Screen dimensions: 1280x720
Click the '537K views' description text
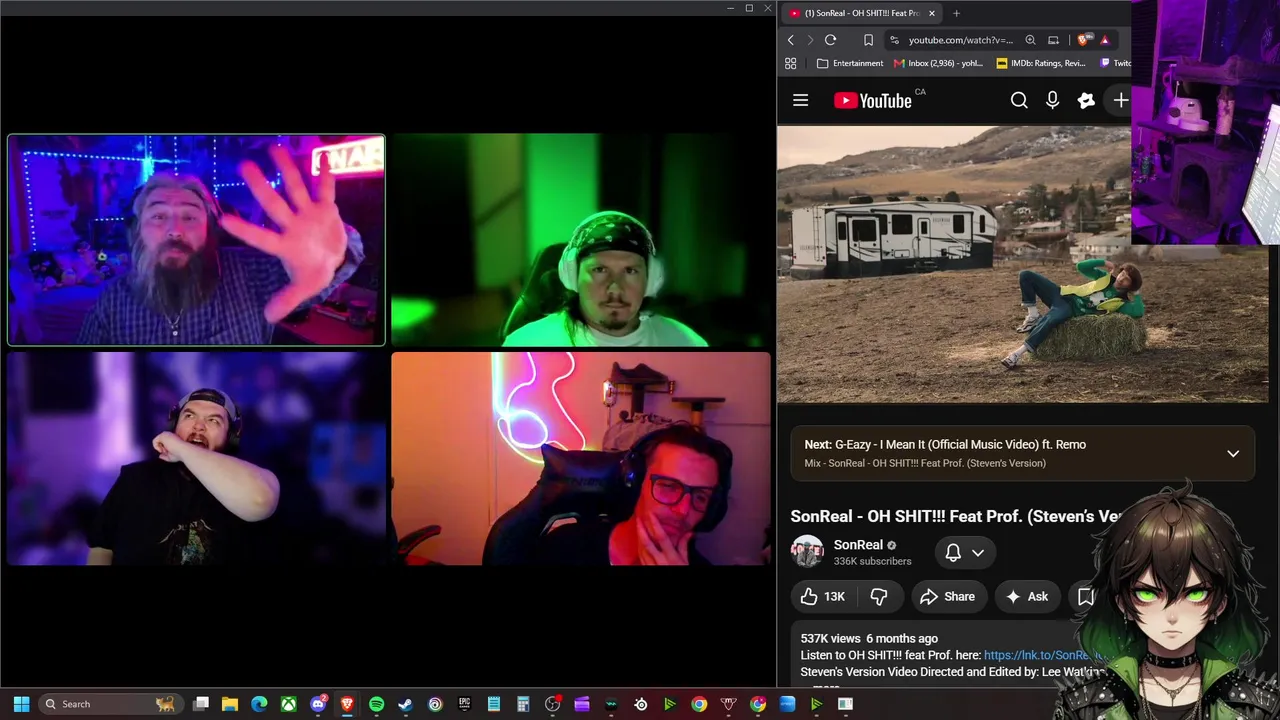830,638
